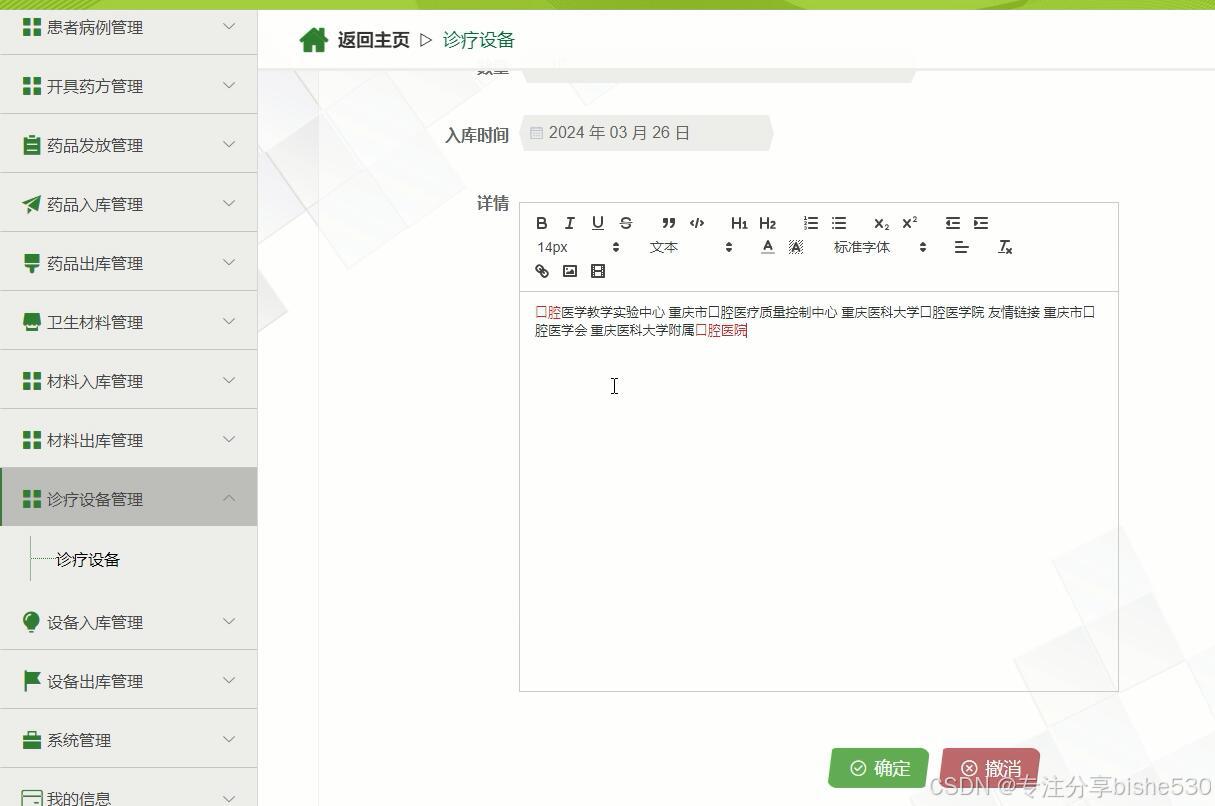Viewport: 1215px width, 806px height.
Task: Apply italic formatting in the editor
Action: pyautogui.click(x=570, y=223)
